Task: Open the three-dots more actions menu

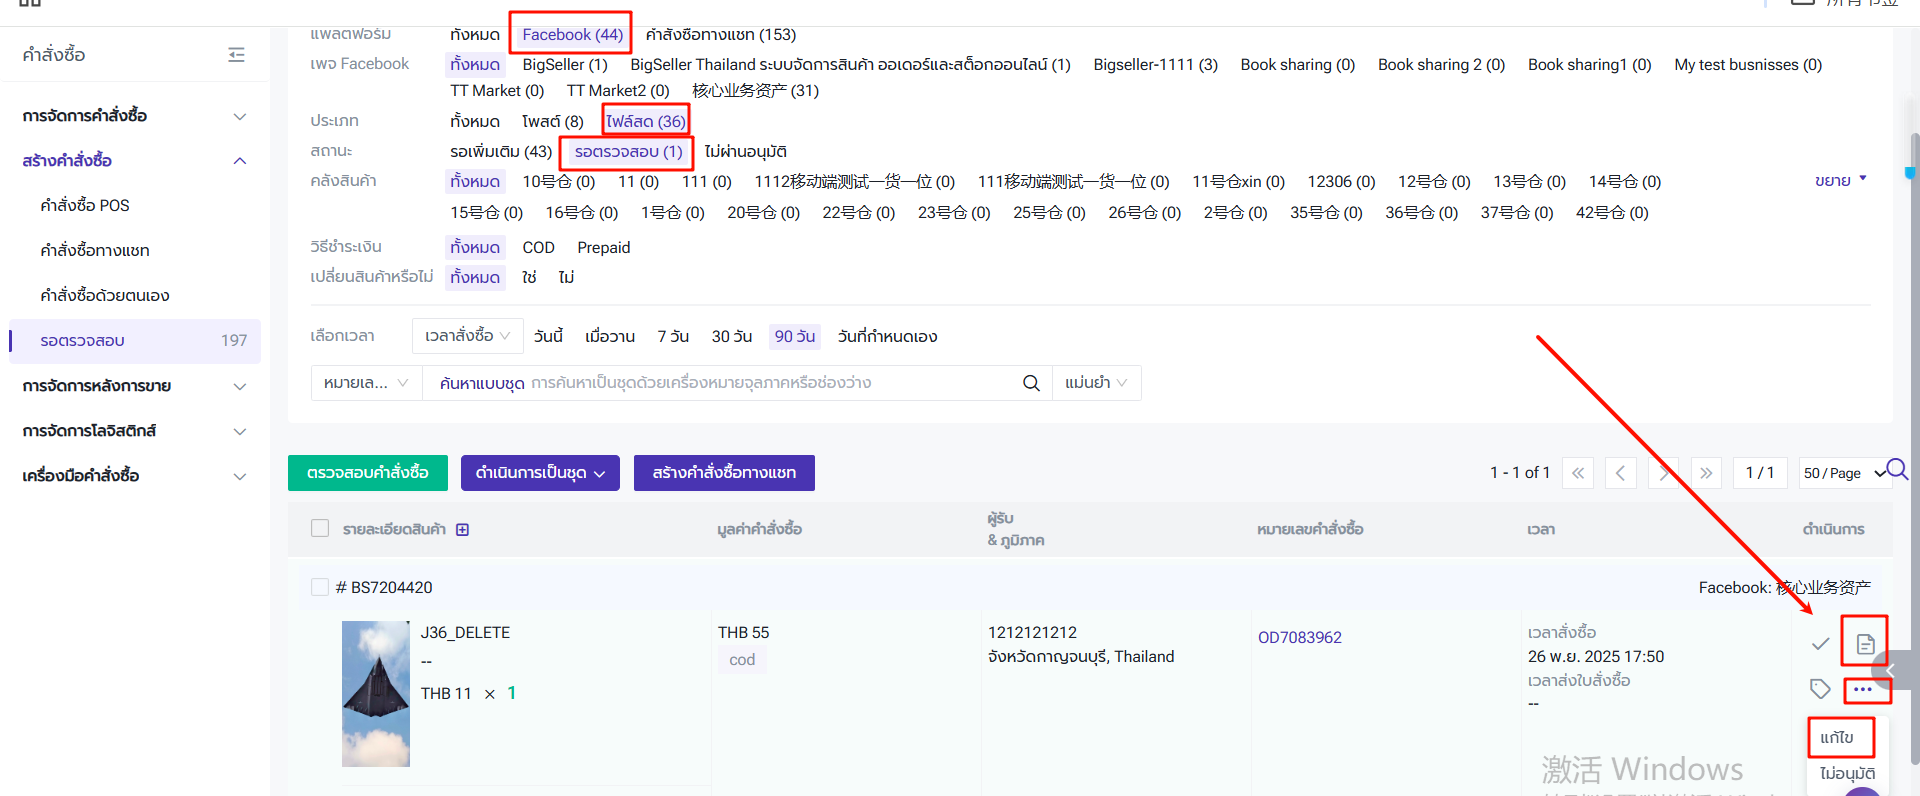Action: click(1862, 689)
